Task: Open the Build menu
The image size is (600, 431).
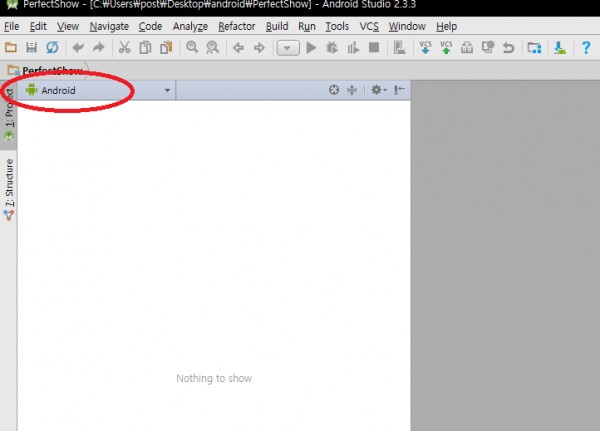Action: [277, 26]
